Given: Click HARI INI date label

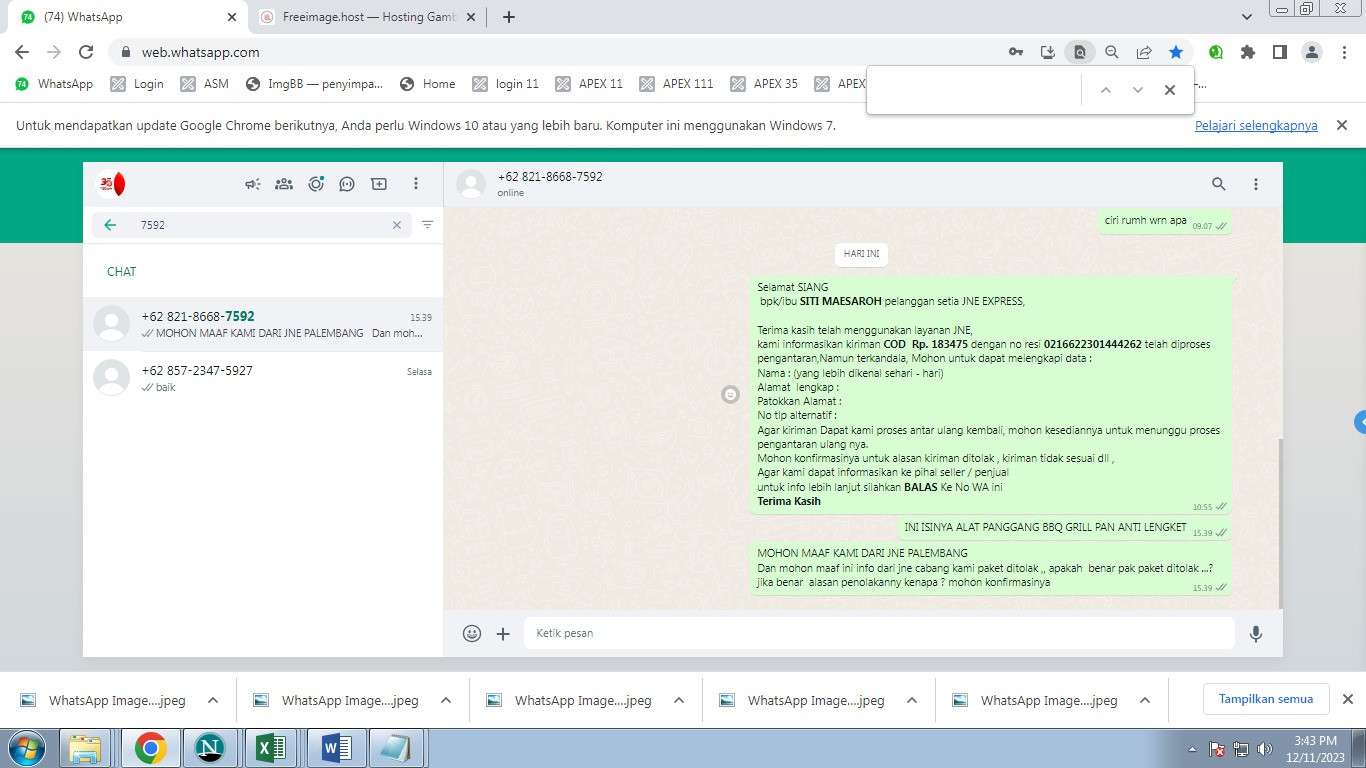Looking at the screenshot, I should 861,254.
